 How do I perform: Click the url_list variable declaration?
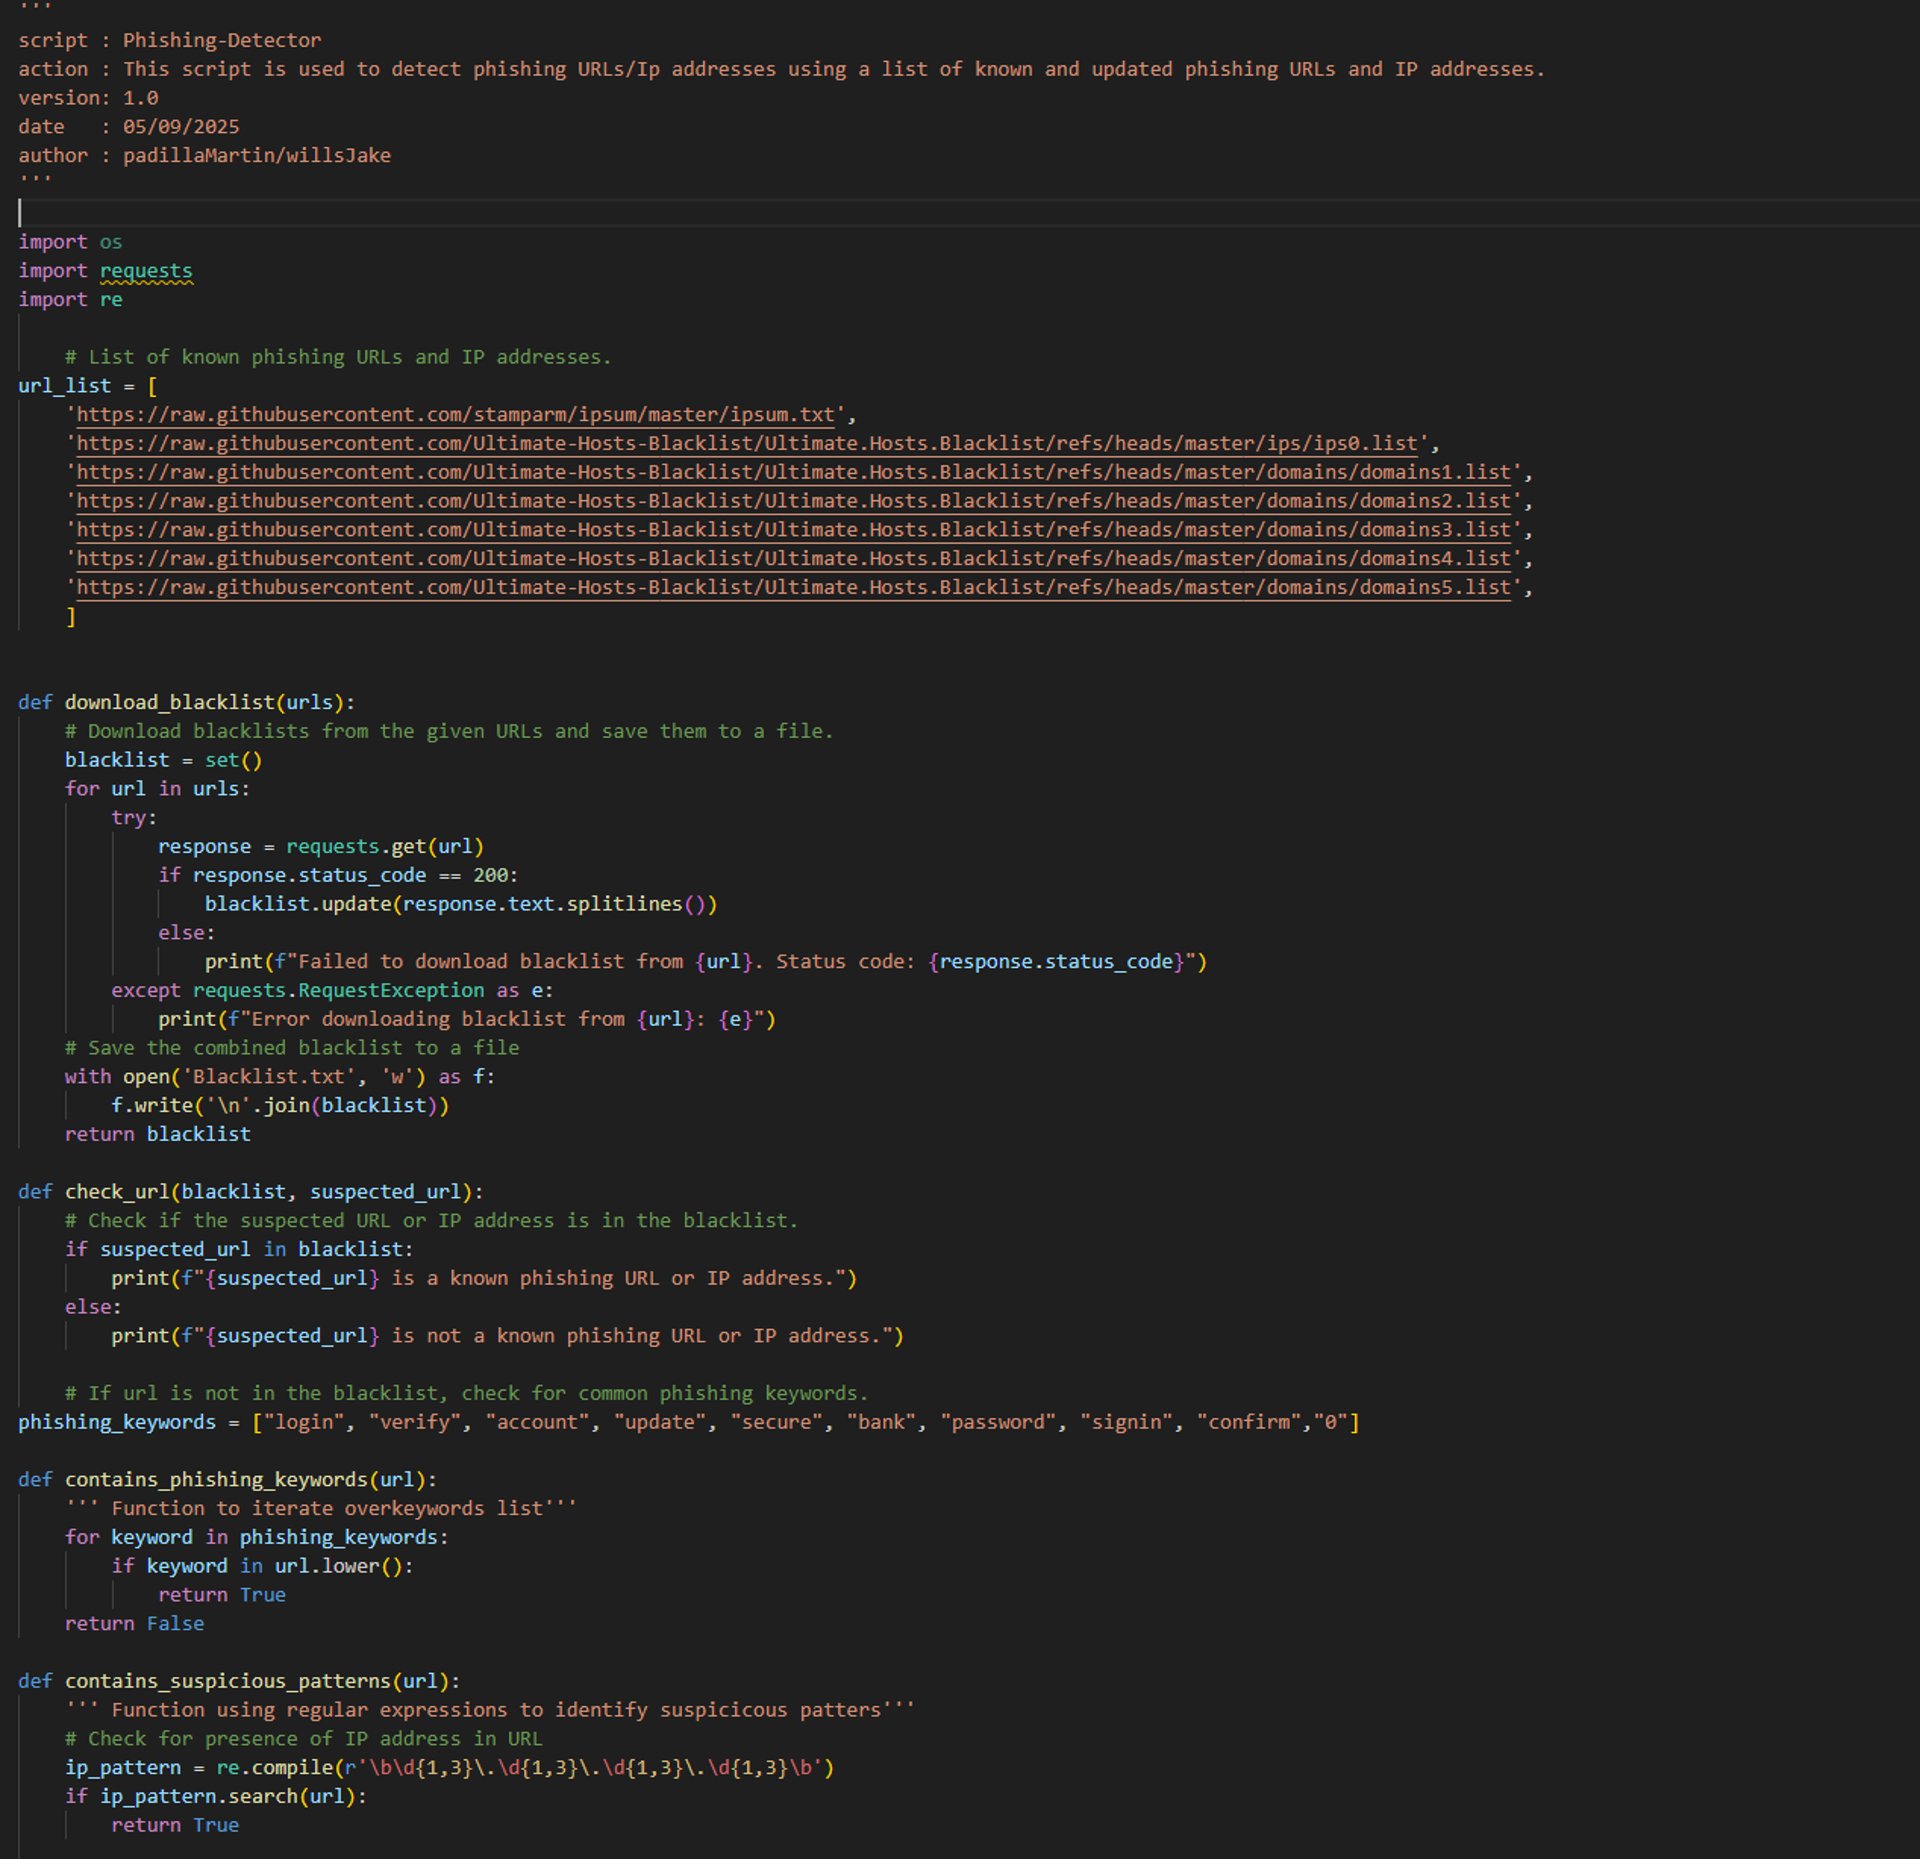(64, 386)
